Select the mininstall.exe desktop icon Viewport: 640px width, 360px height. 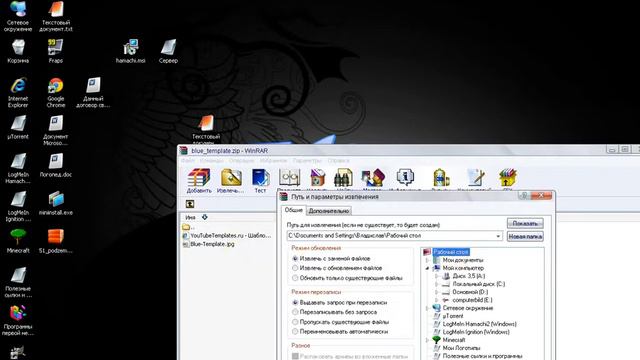click(x=56, y=203)
